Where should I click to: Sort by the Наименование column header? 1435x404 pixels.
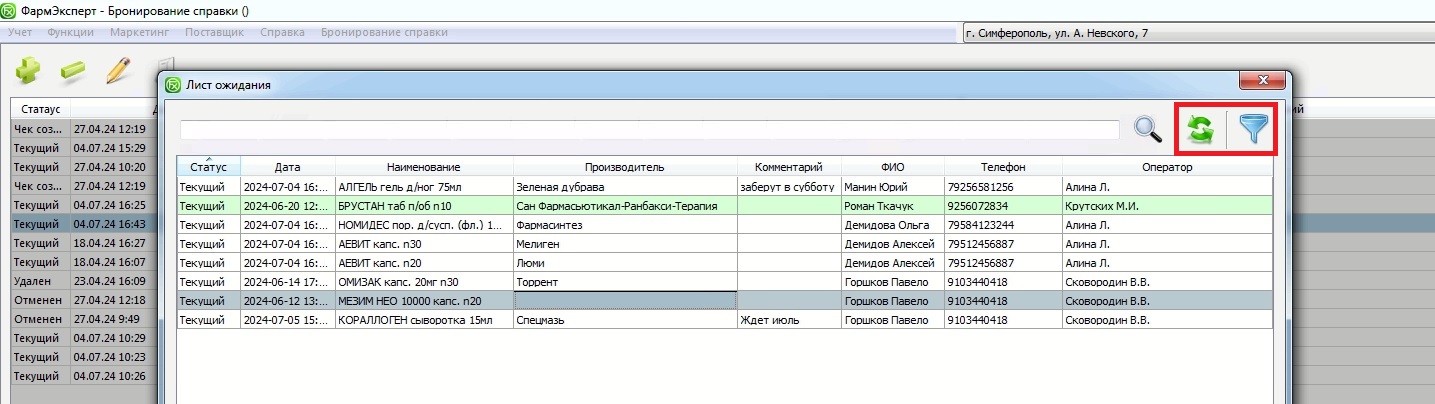pos(424,167)
